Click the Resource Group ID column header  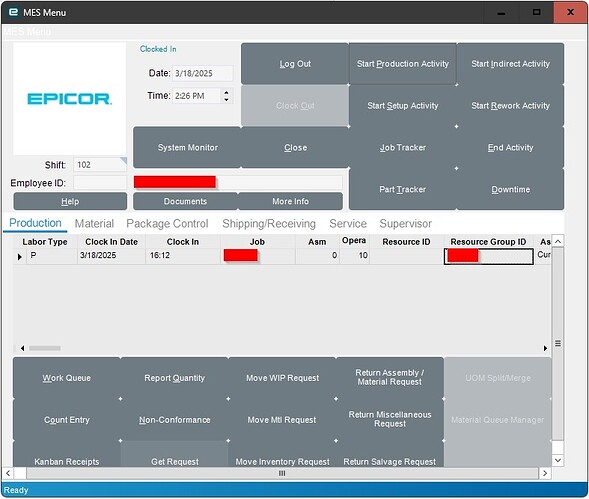point(488,242)
